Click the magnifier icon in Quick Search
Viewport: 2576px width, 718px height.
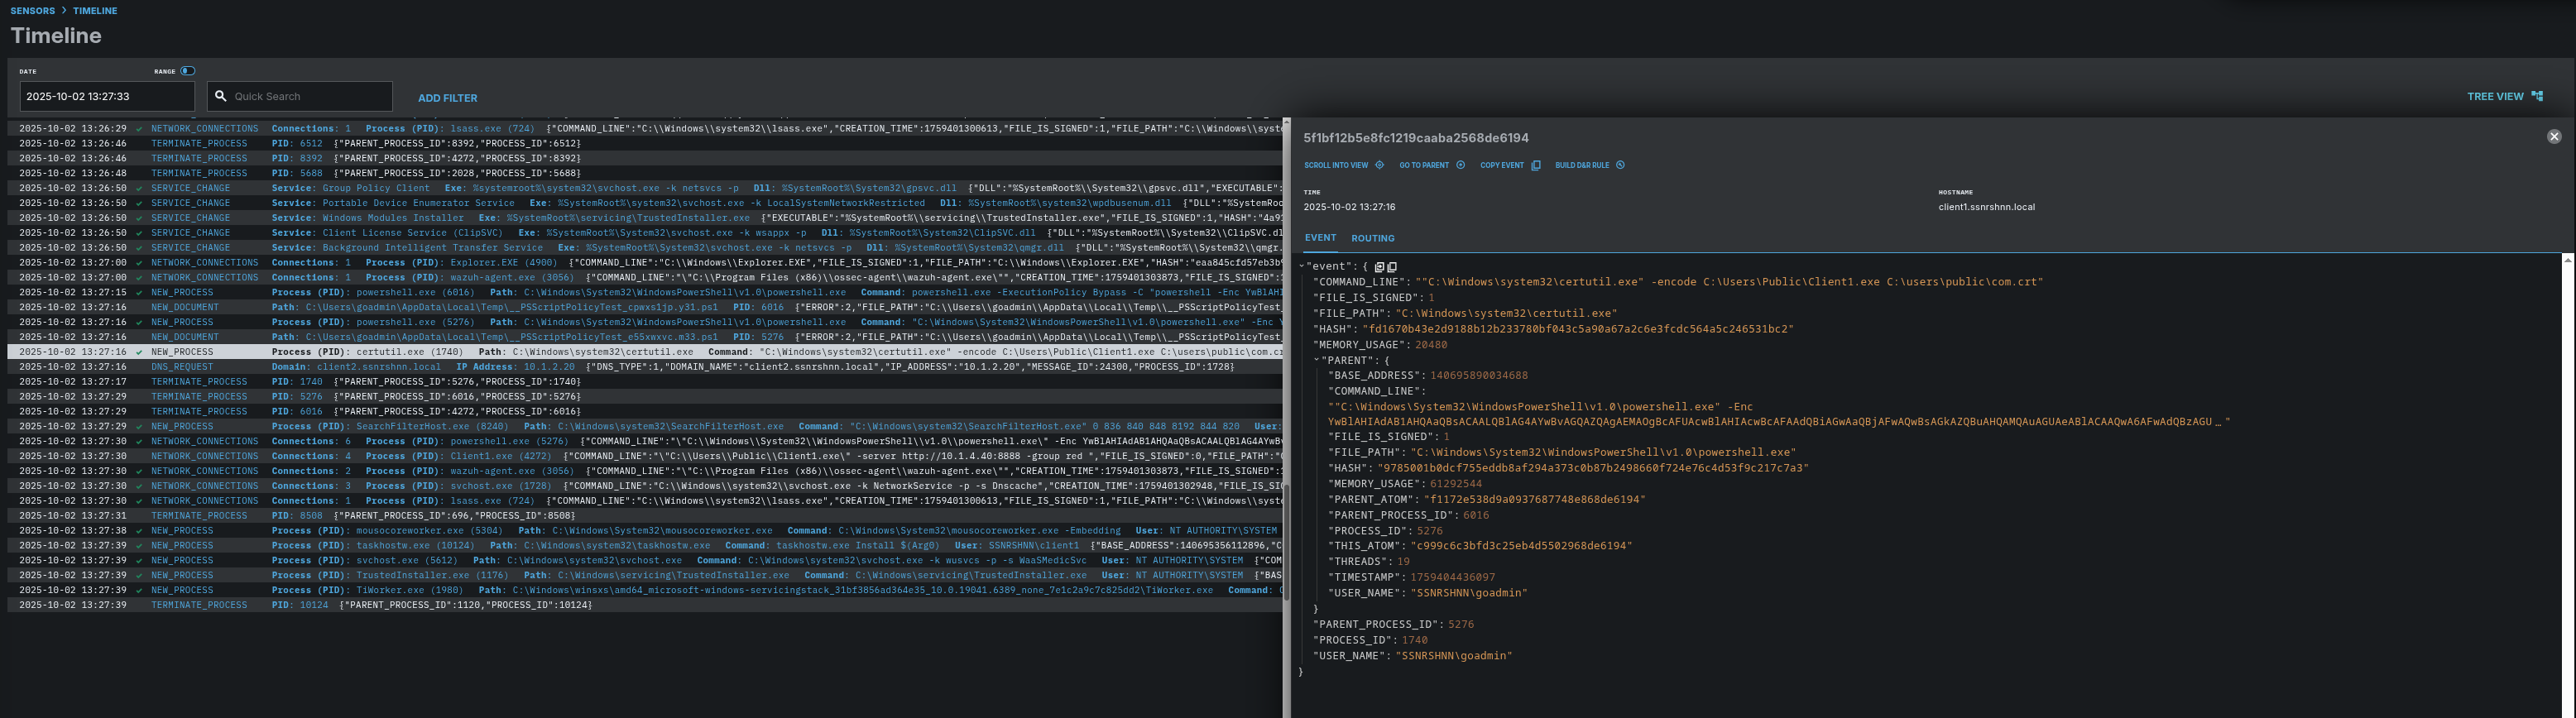click(x=221, y=97)
